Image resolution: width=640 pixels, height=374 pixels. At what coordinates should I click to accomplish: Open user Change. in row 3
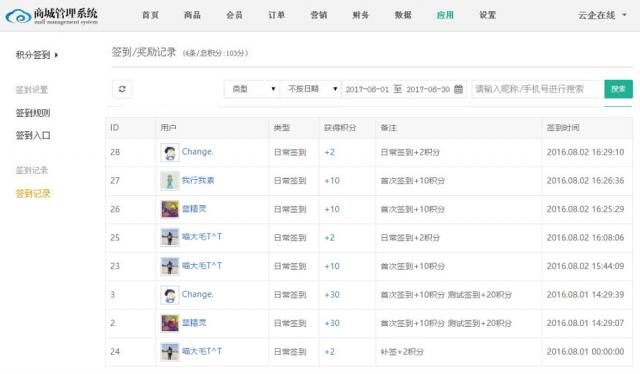coord(198,294)
